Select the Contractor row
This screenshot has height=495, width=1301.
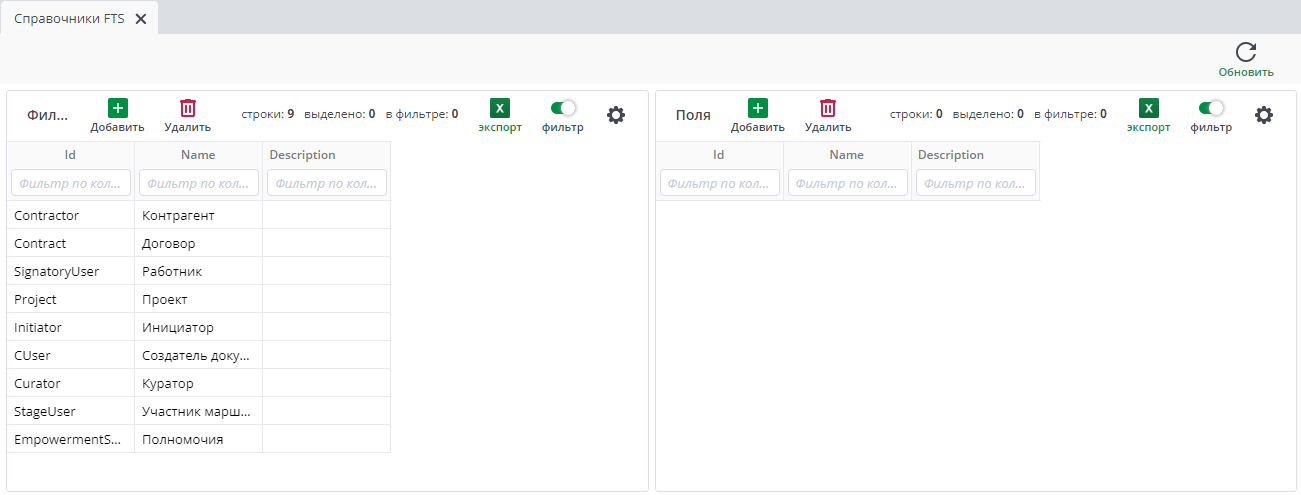pos(199,215)
